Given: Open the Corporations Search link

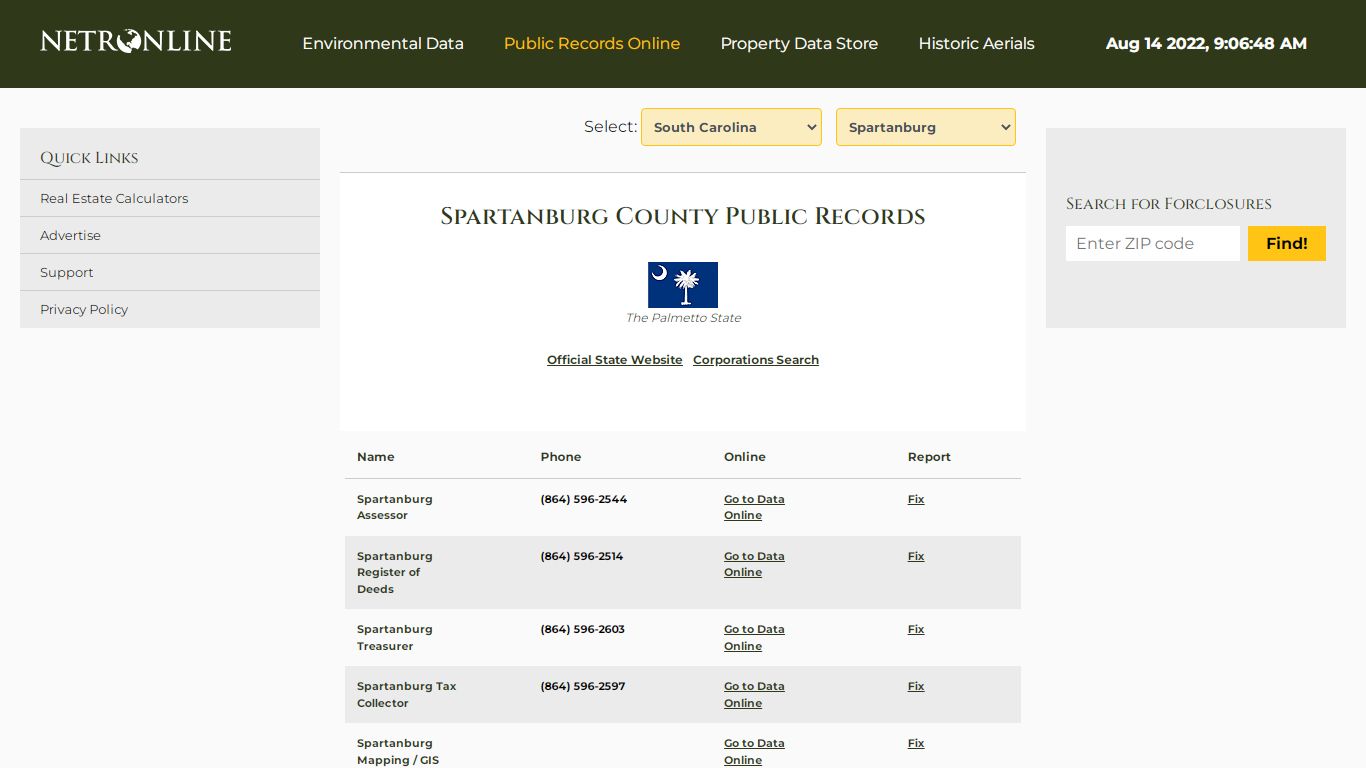Looking at the screenshot, I should point(756,360).
